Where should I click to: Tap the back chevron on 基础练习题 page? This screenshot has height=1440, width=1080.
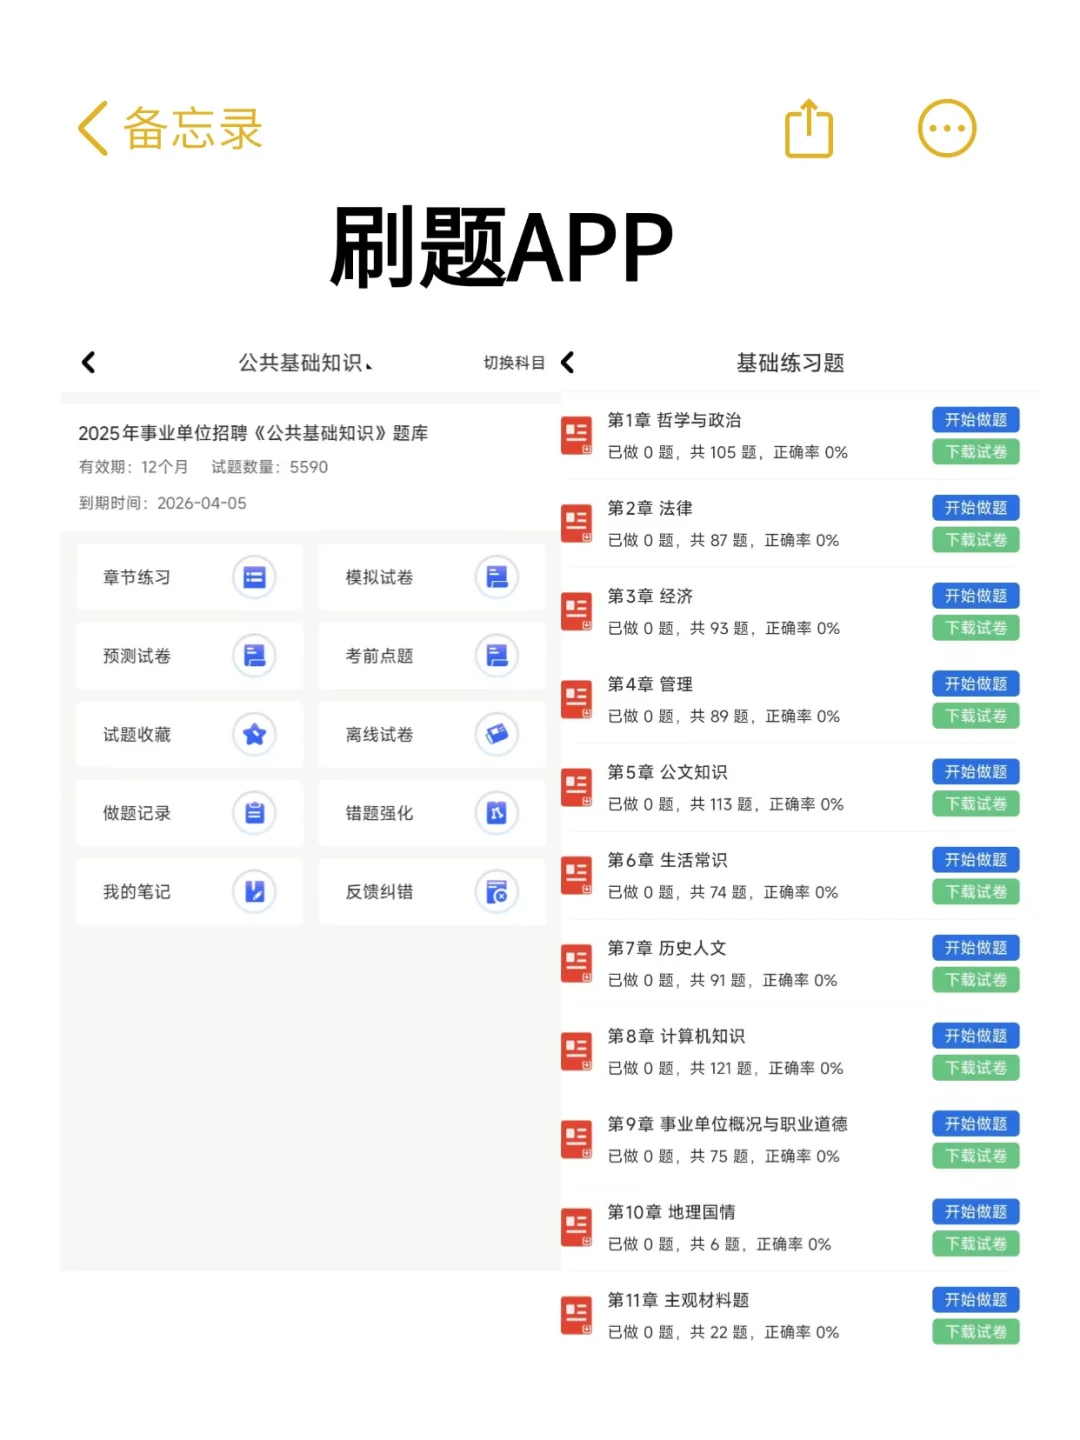(x=567, y=364)
